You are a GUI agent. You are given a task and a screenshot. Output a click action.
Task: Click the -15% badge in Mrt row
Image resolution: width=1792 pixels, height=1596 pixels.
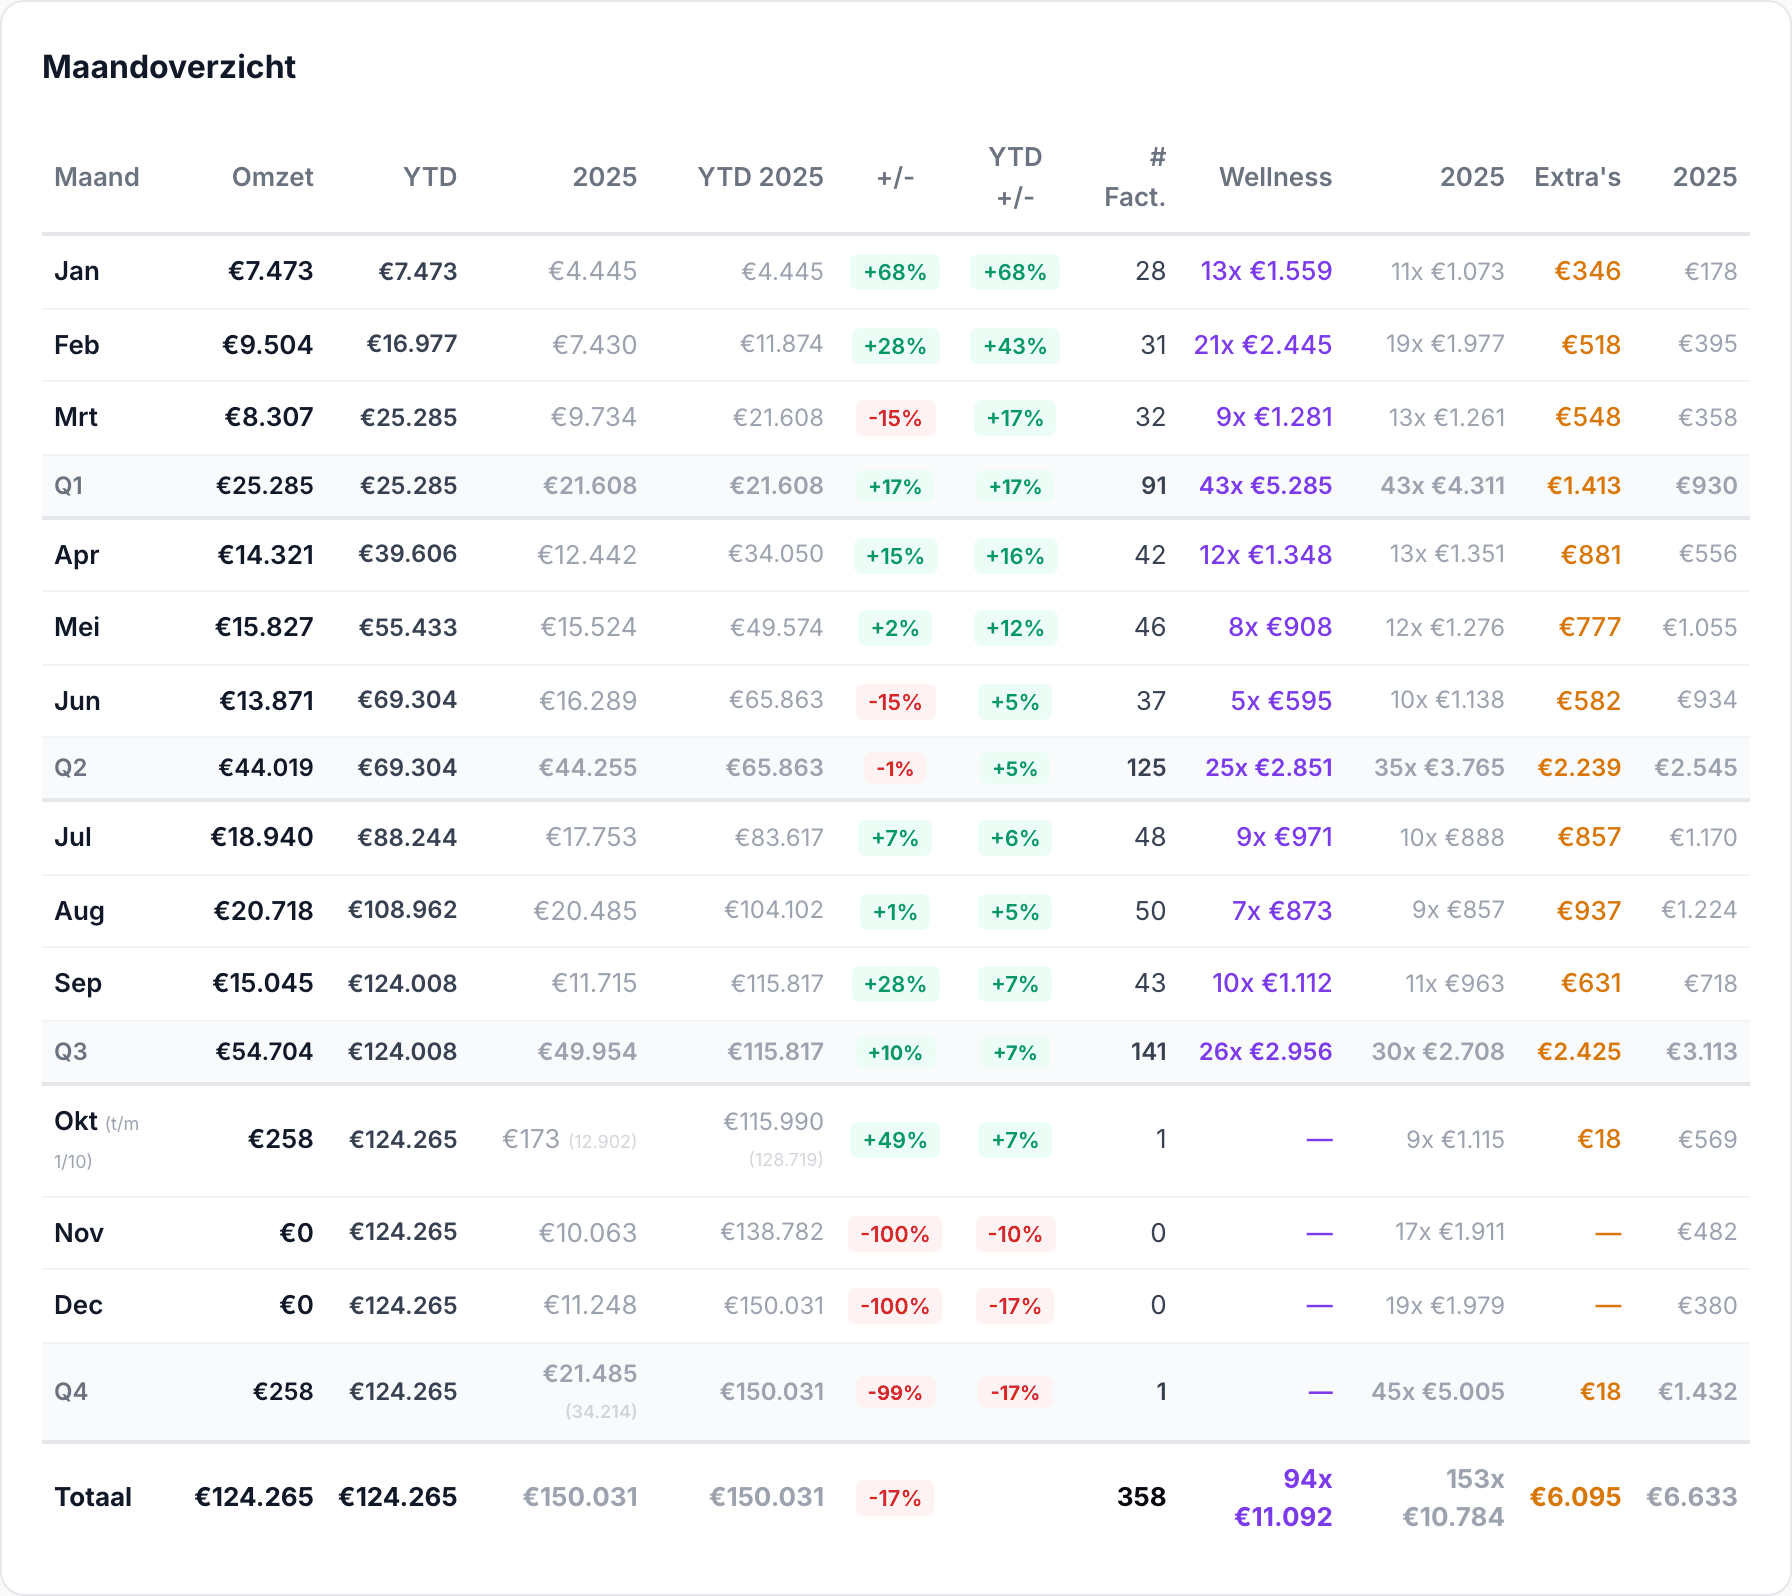895,418
